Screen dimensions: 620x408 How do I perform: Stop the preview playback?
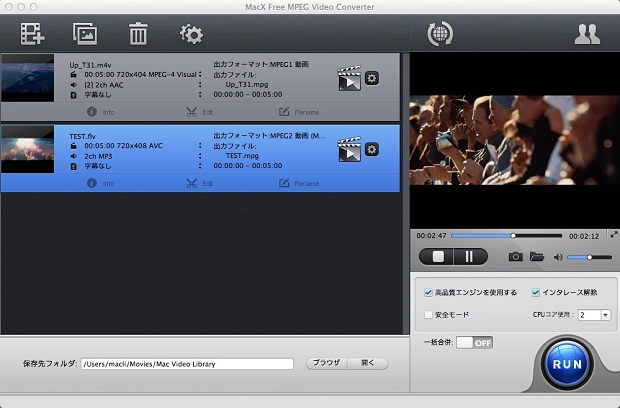coord(438,257)
